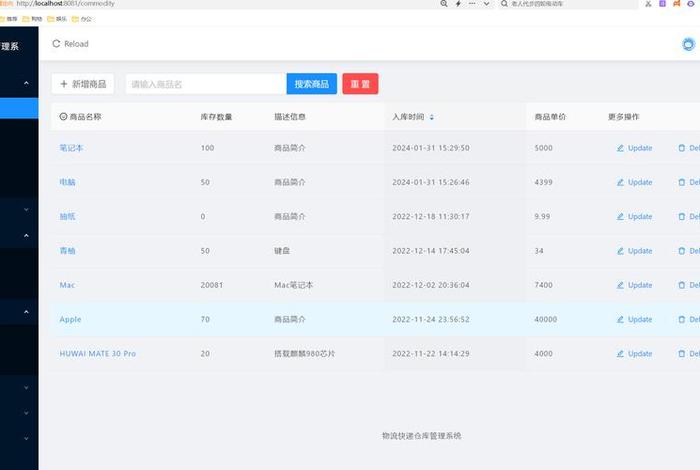The height and width of the screenshot is (470, 700).
Task: Click the lightning bolt icon in address bar
Action: 458,4
